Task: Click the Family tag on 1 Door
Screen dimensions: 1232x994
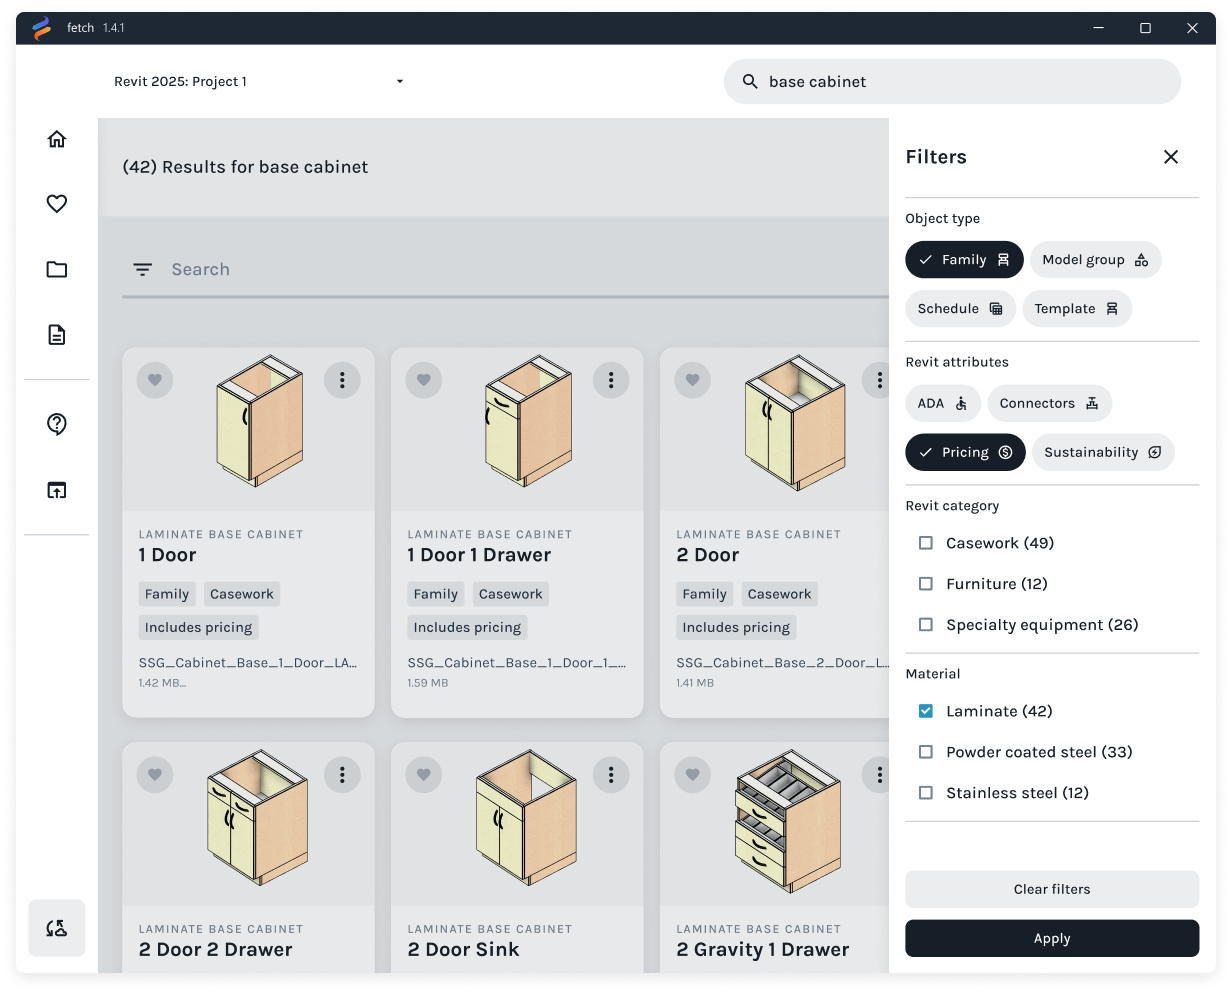Action: 167,594
